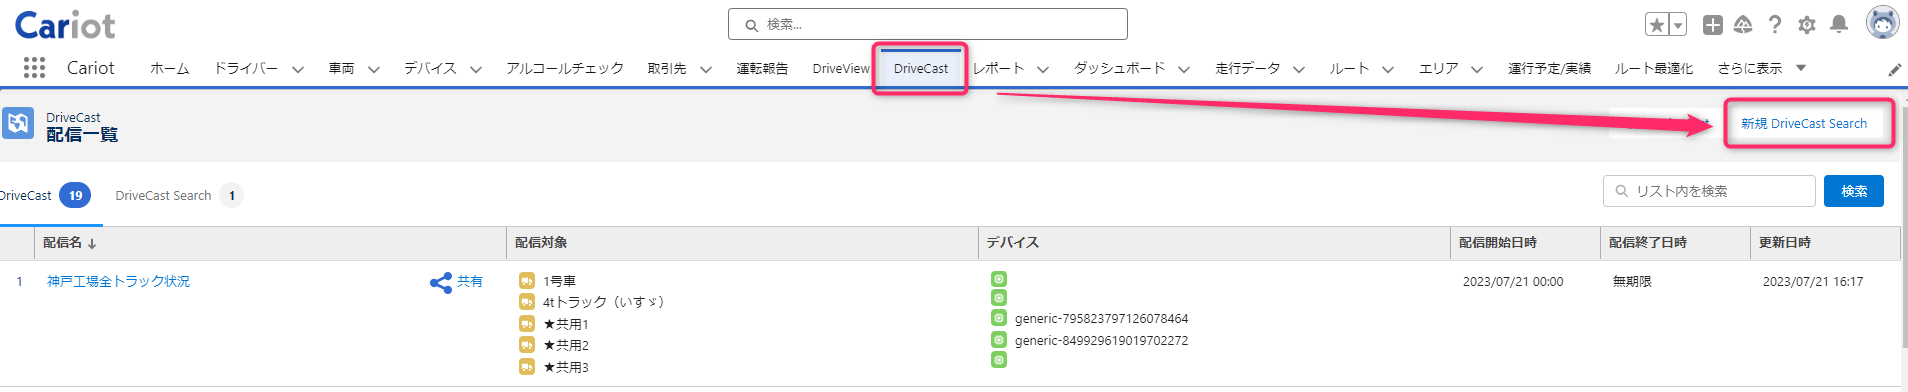
Task: Open the 取引先 nav tab
Action: [x=667, y=68]
